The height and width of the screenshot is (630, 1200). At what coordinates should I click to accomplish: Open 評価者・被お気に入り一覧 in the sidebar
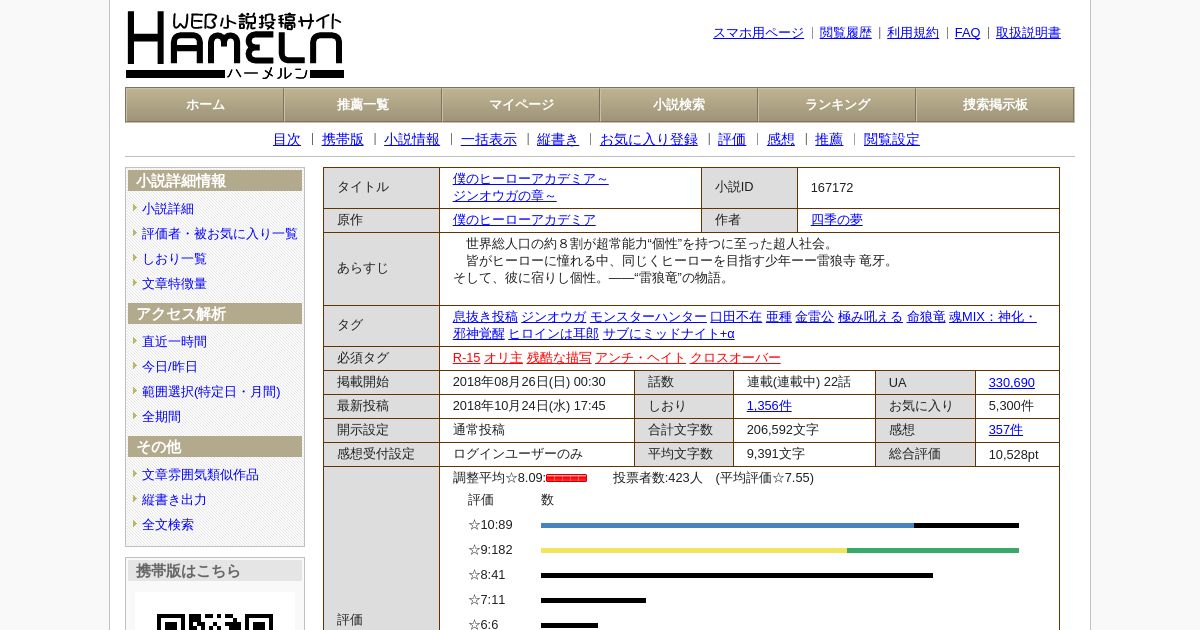coord(220,234)
